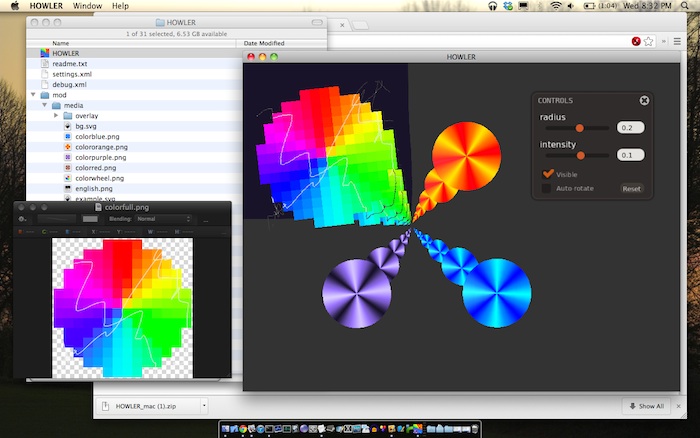Click the Finder icon in the Dock
The image size is (700, 438).
[x=225, y=429]
